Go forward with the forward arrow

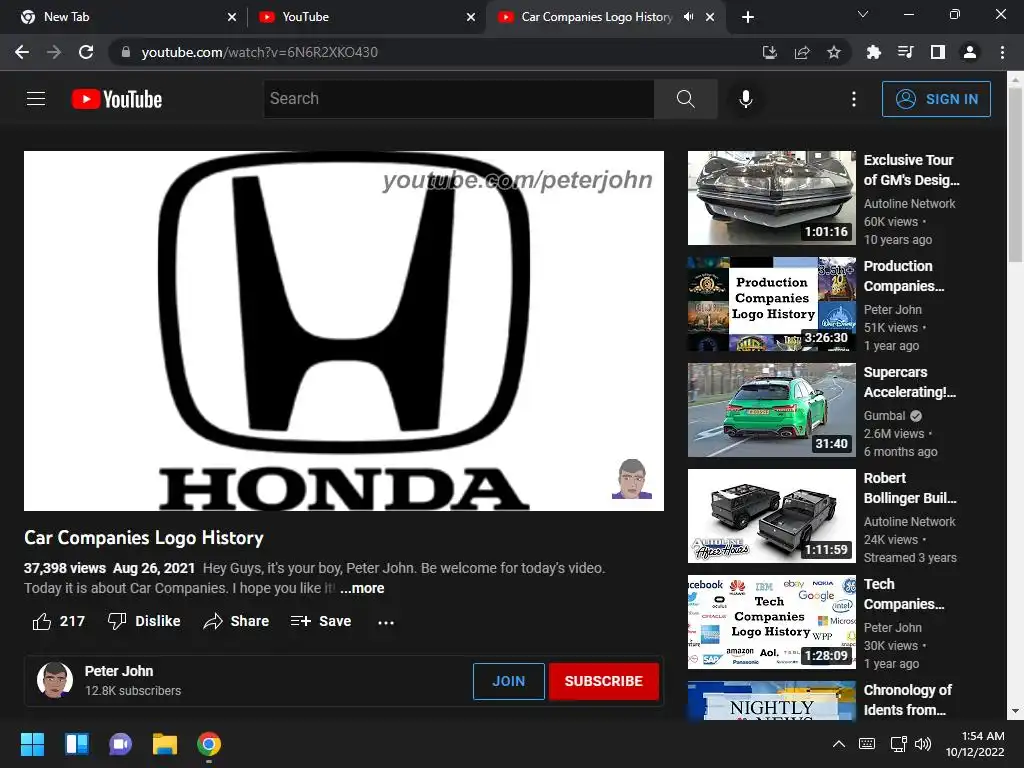[x=54, y=52]
